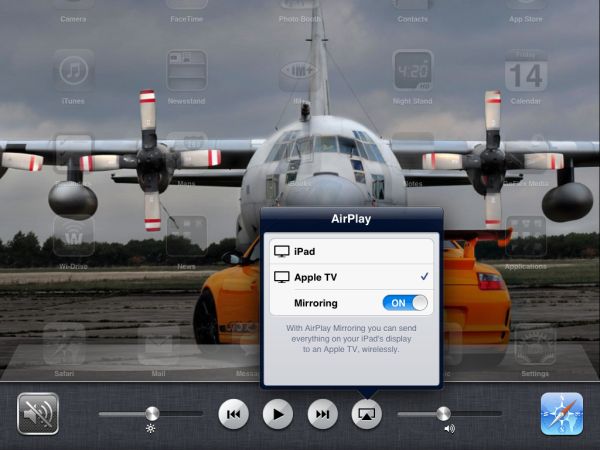Screen dimensions: 600x450
Task: Open the dimmed Safari icon in dock
Action: 64,344
